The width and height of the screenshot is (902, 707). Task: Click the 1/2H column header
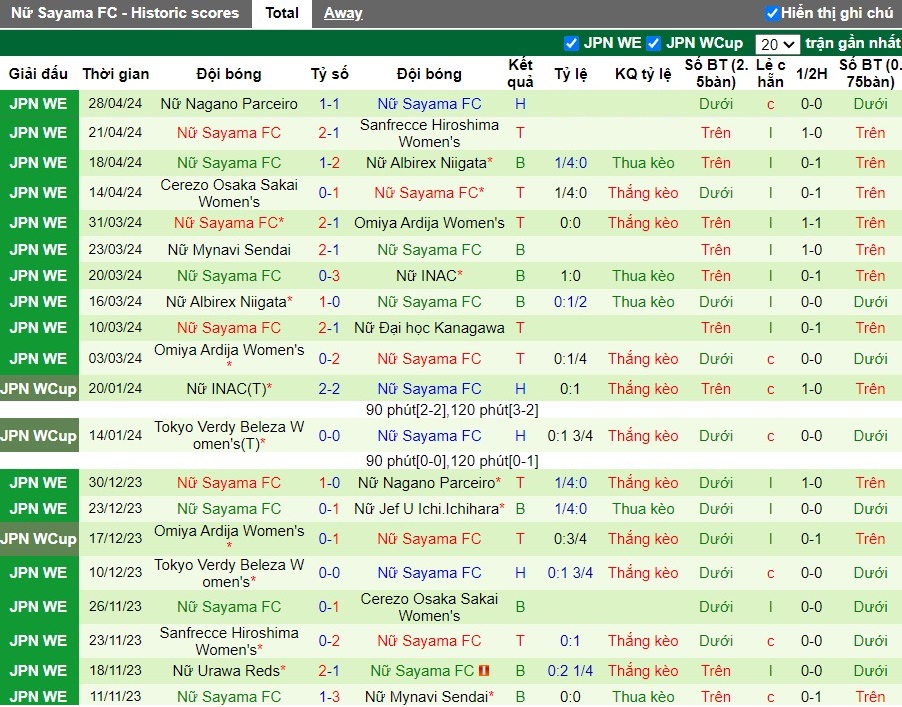[812, 74]
